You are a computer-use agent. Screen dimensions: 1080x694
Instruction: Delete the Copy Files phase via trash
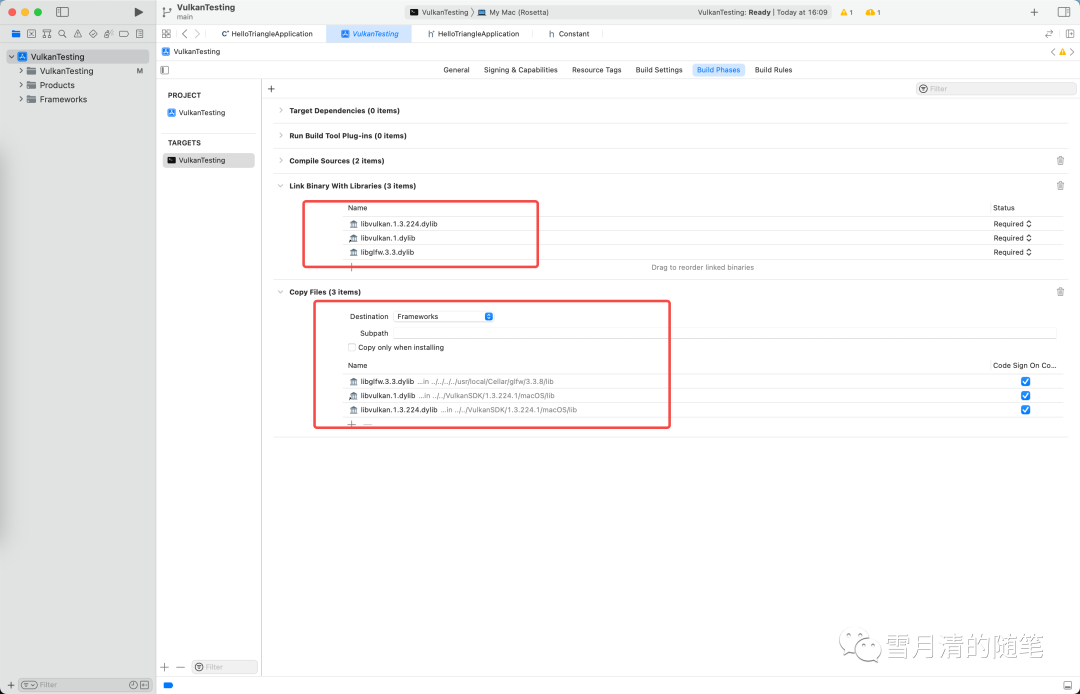click(1060, 292)
